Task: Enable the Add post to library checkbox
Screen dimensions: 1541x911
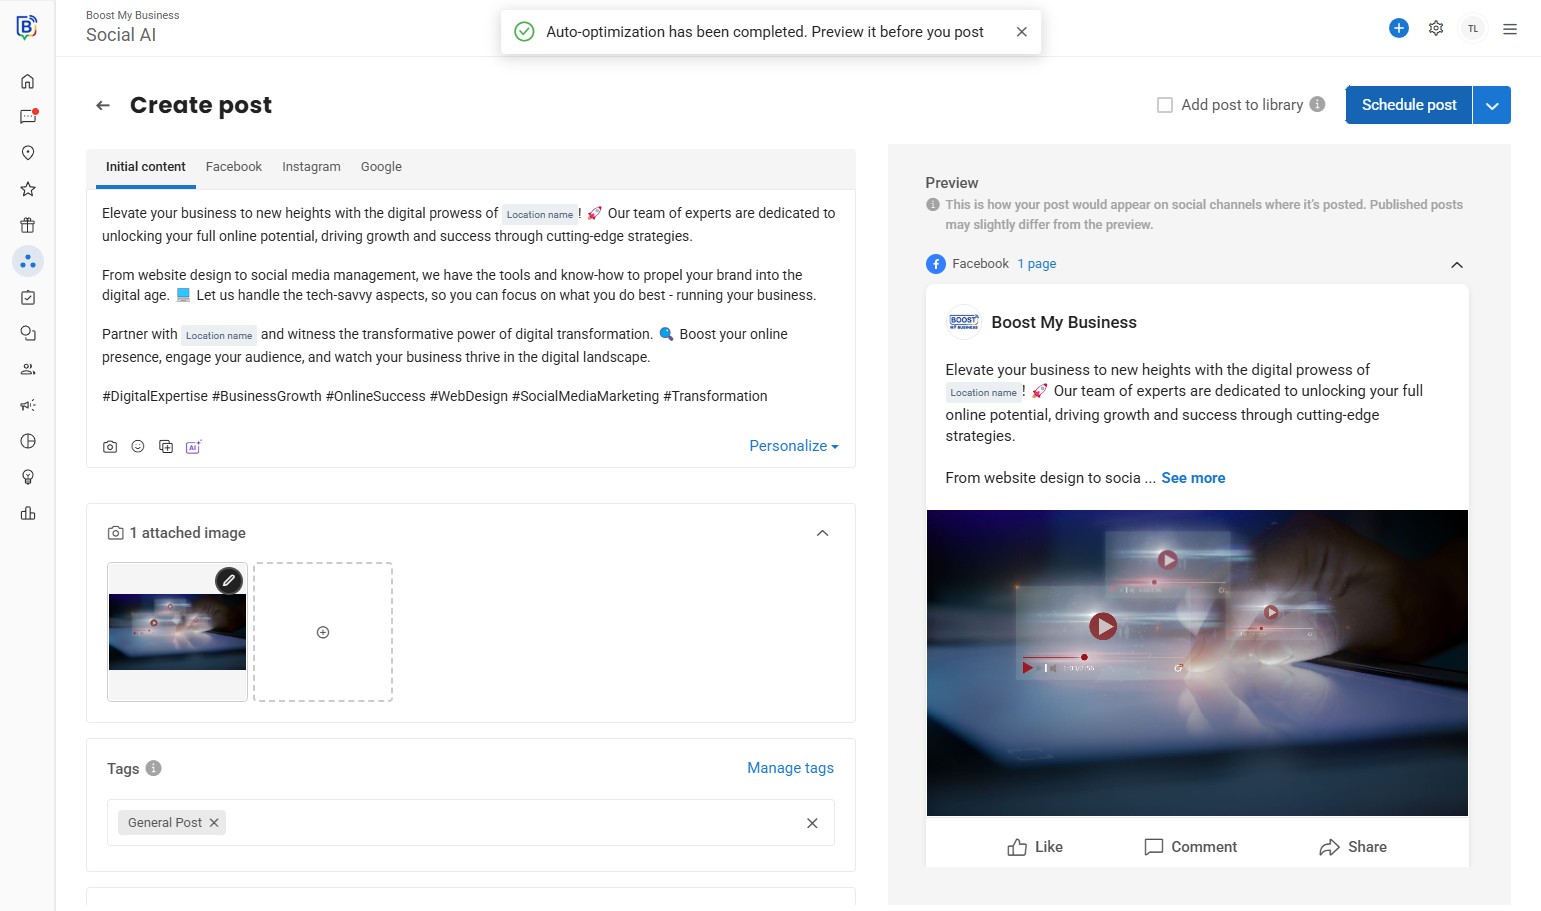Action: coord(1165,105)
